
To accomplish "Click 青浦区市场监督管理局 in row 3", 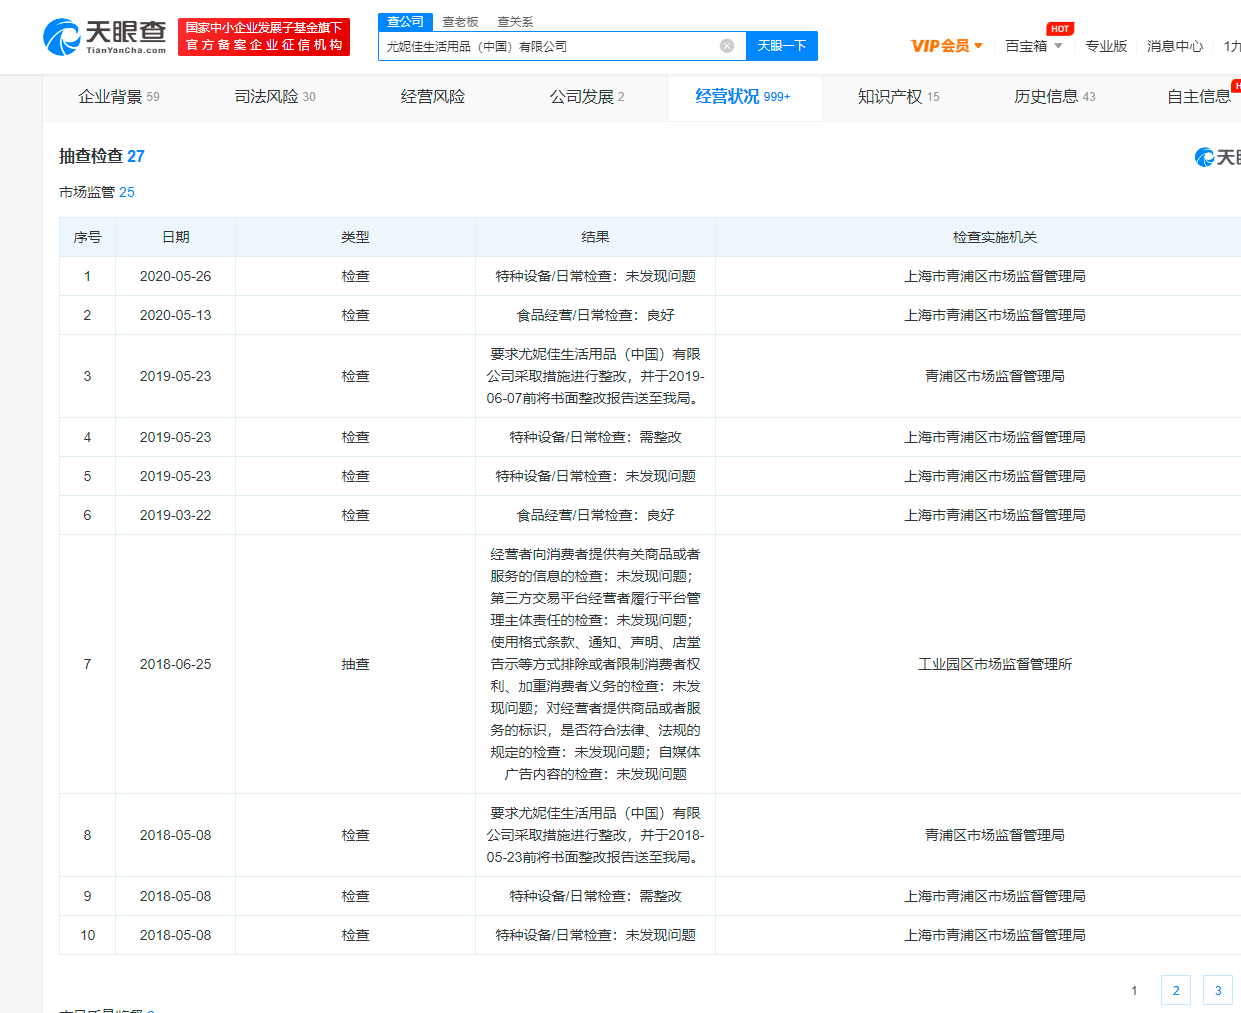I will [x=995, y=376].
